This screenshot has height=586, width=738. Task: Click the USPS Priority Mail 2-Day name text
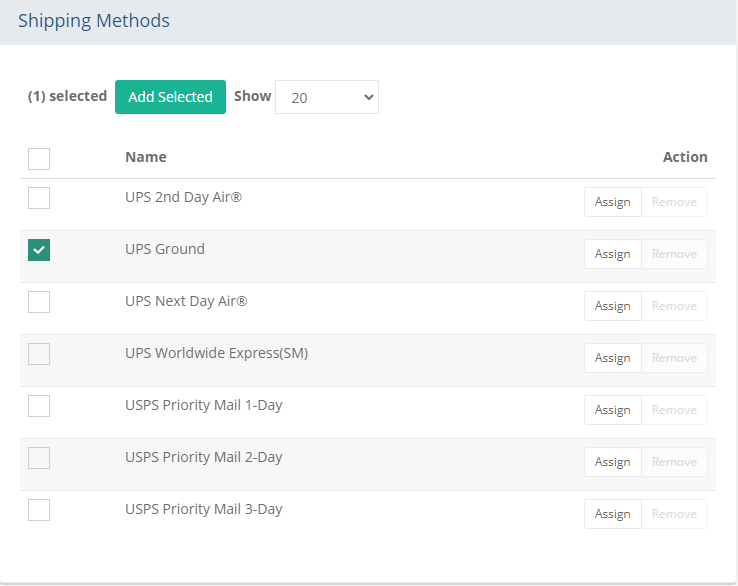(x=204, y=457)
